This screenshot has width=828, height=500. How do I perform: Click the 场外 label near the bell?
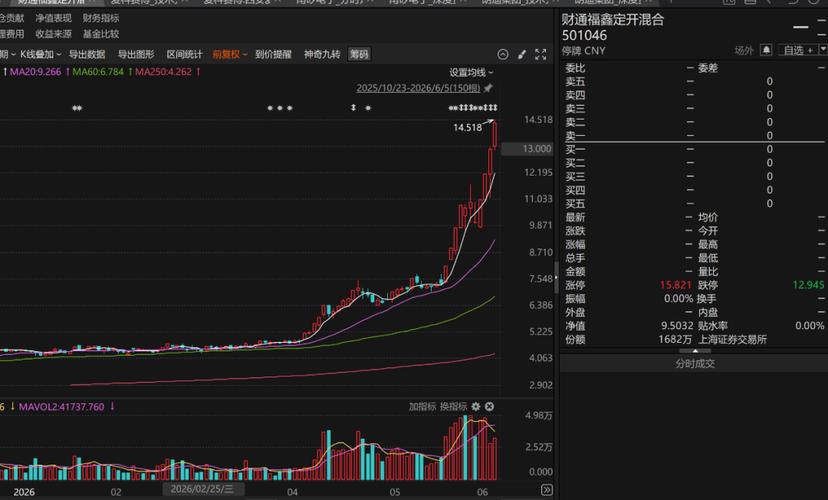click(x=744, y=50)
